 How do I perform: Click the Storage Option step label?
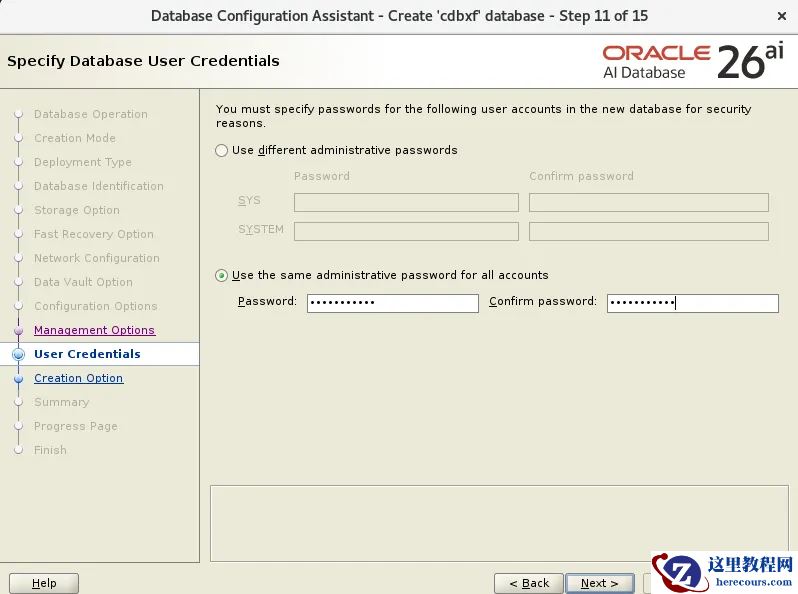pos(77,210)
